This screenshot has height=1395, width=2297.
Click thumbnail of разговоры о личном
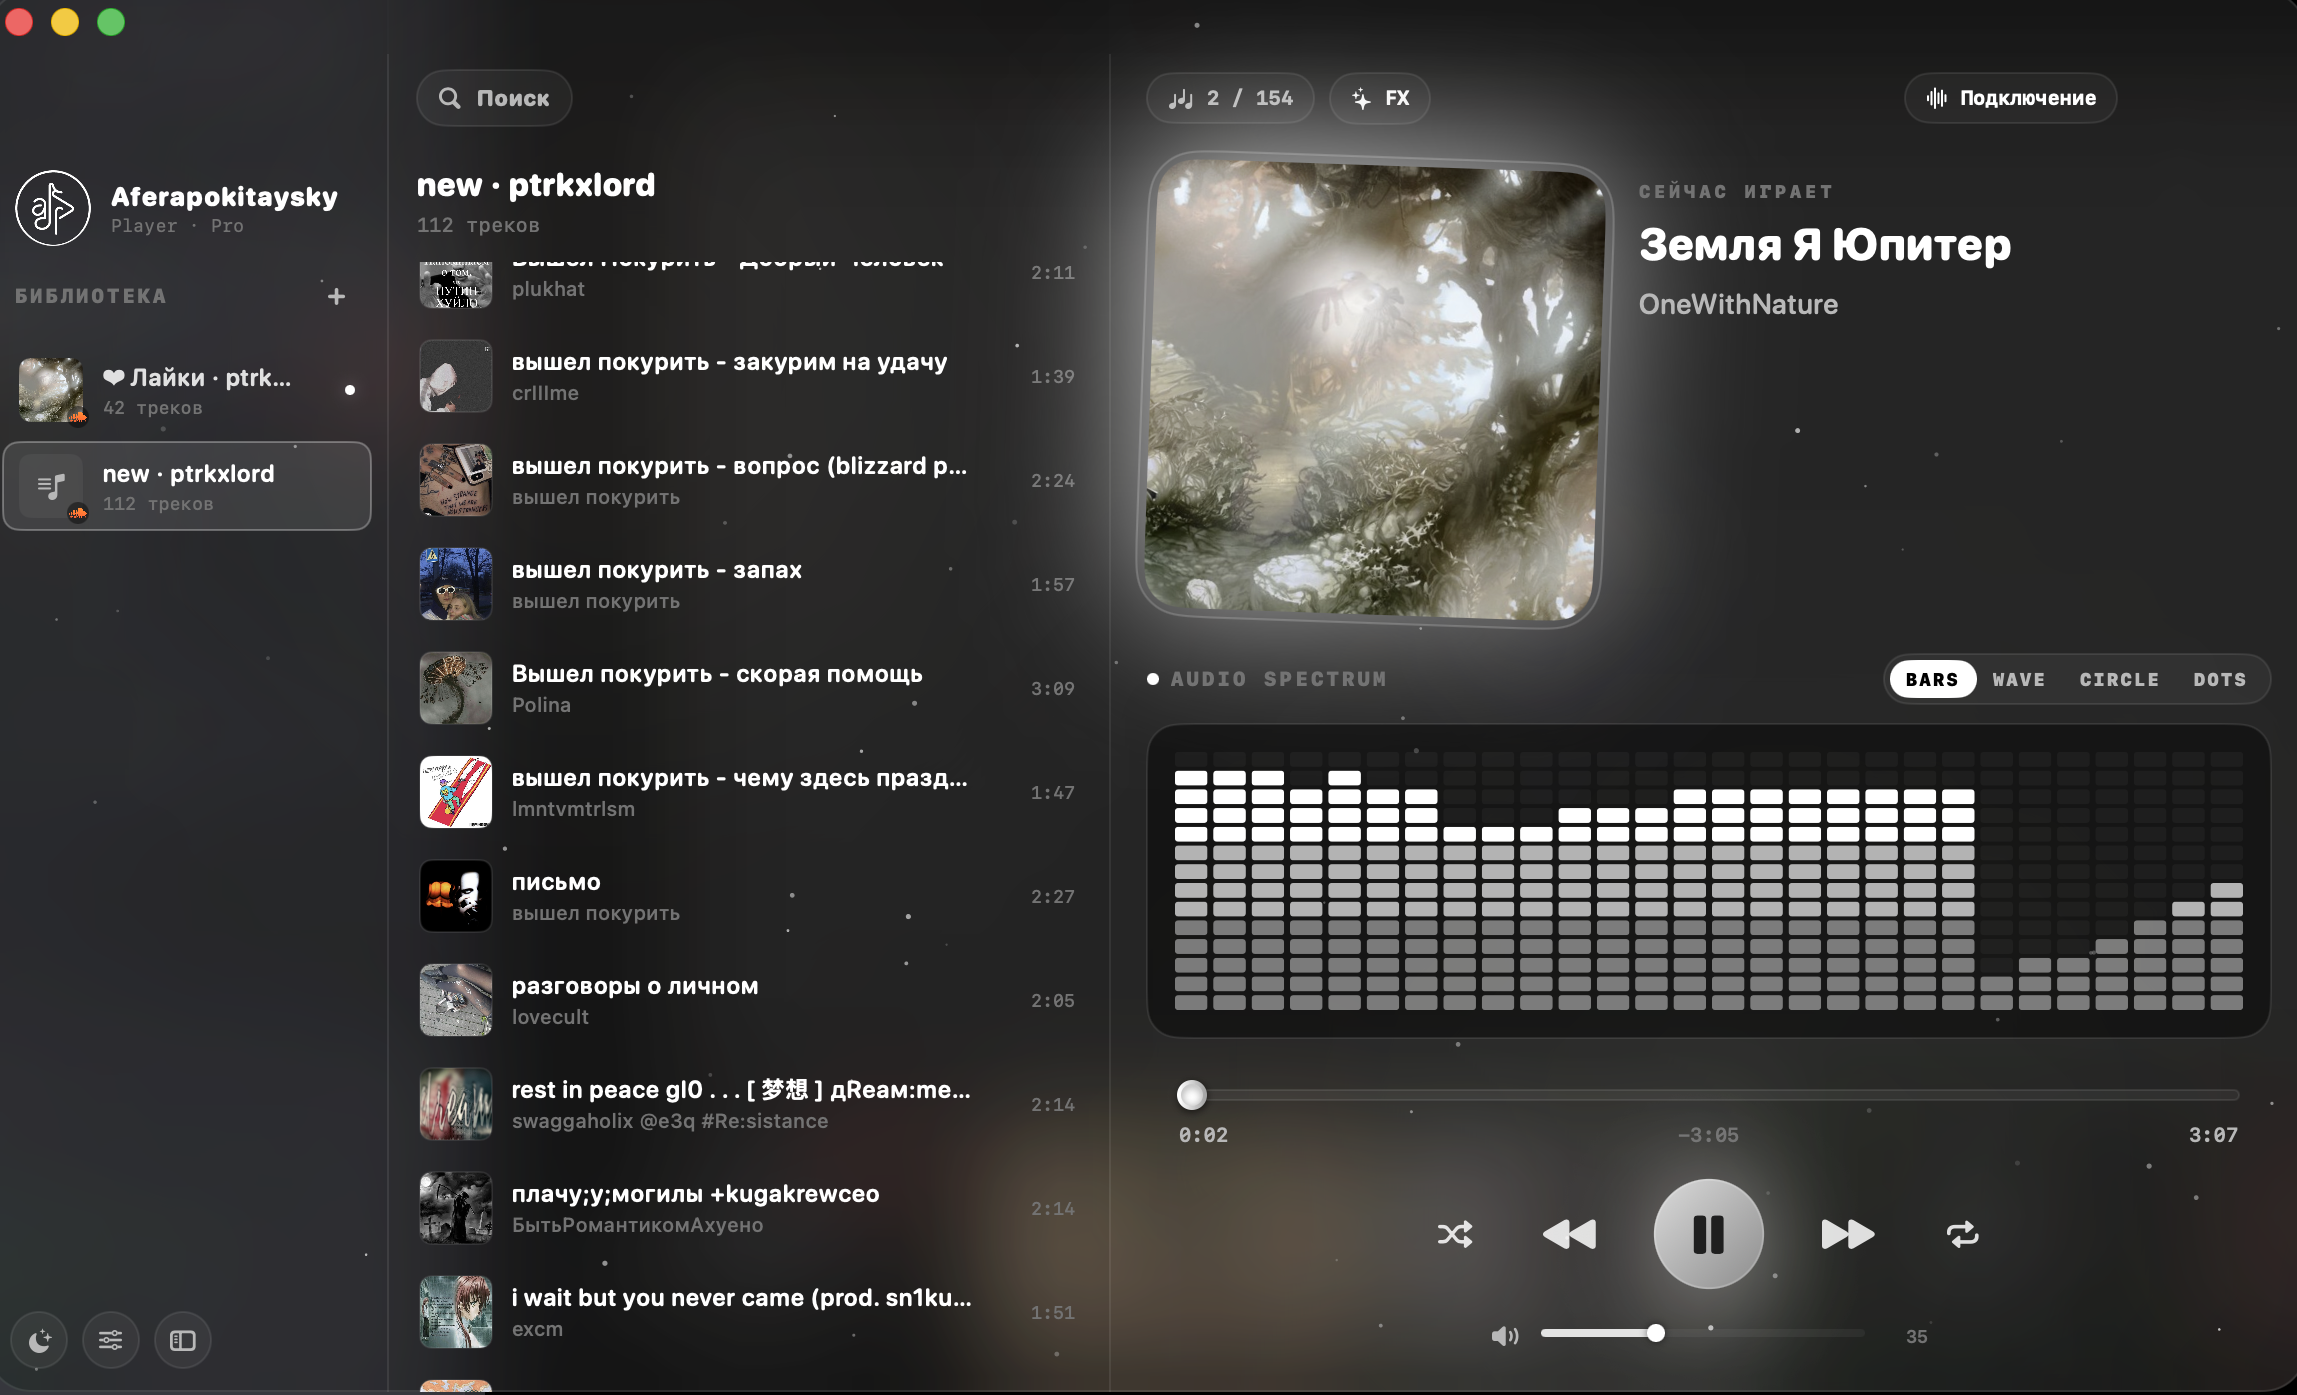456,1000
